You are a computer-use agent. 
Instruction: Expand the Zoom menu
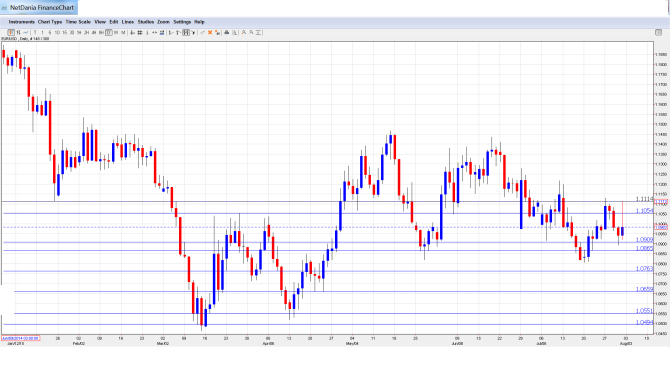tap(163, 22)
